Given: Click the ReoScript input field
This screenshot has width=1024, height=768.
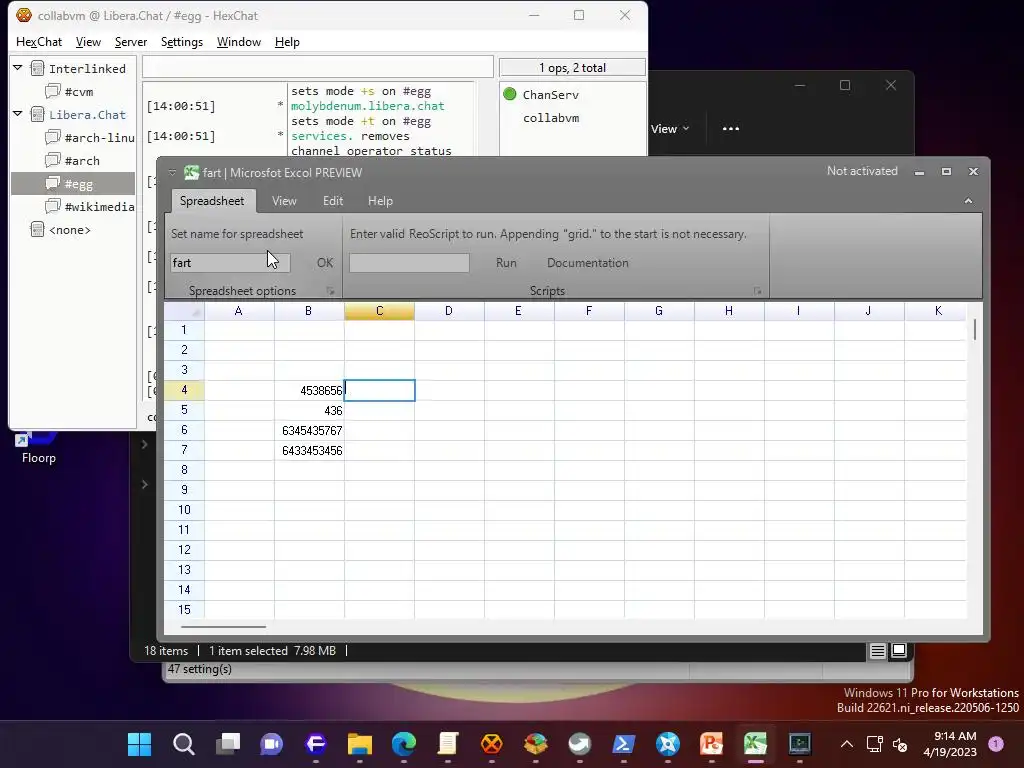Looking at the screenshot, I should click(409, 263).
